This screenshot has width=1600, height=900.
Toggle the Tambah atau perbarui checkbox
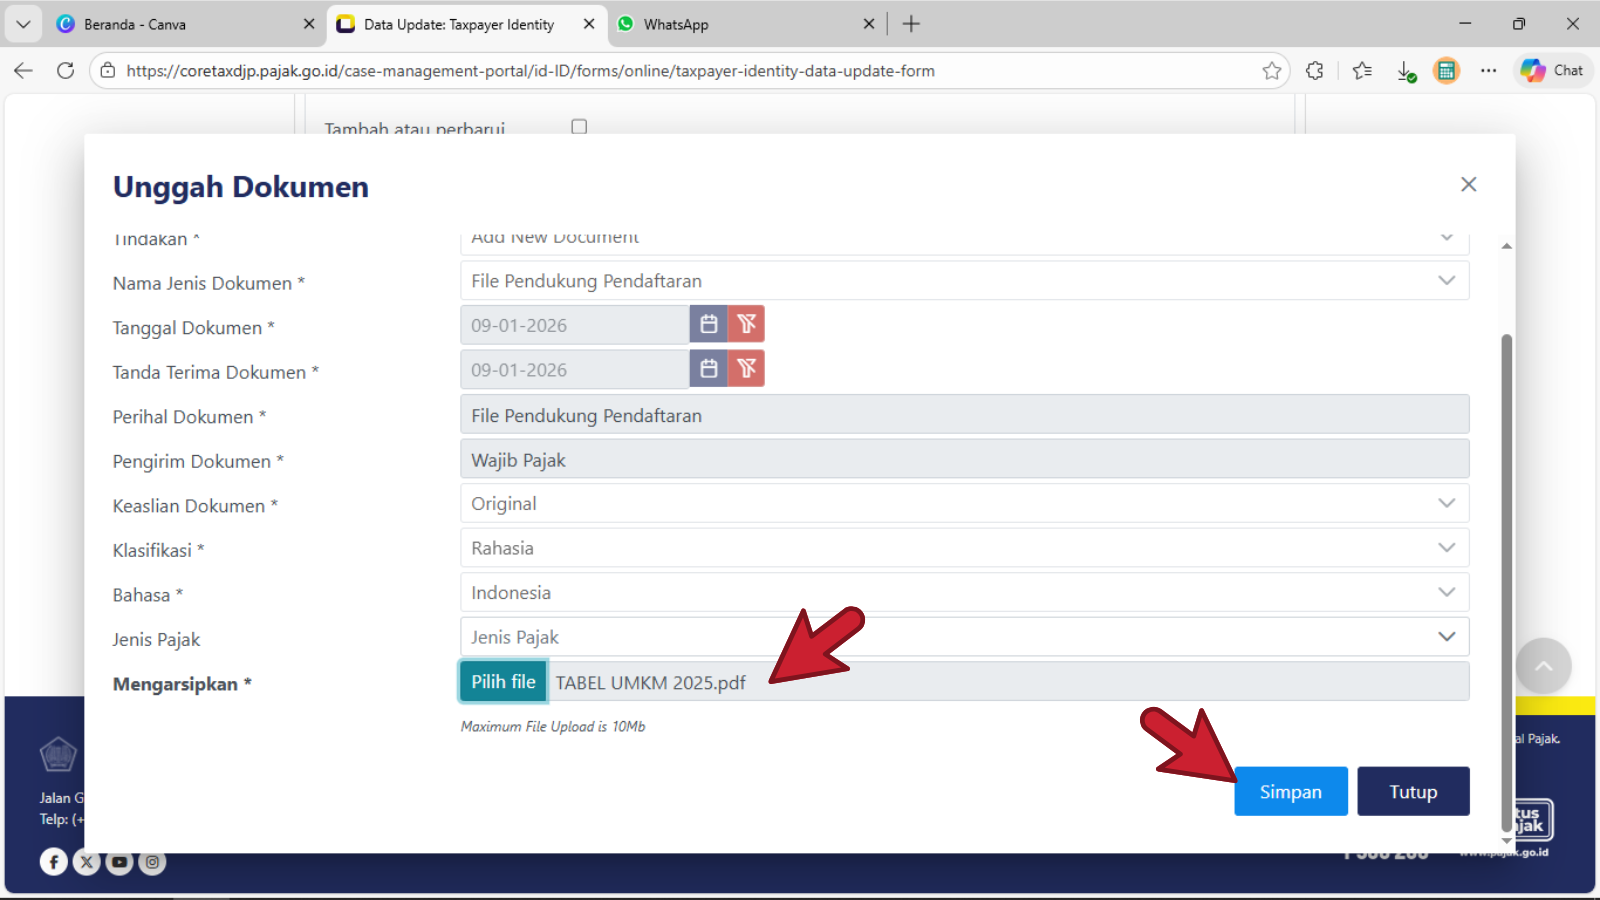pos(579,127)
